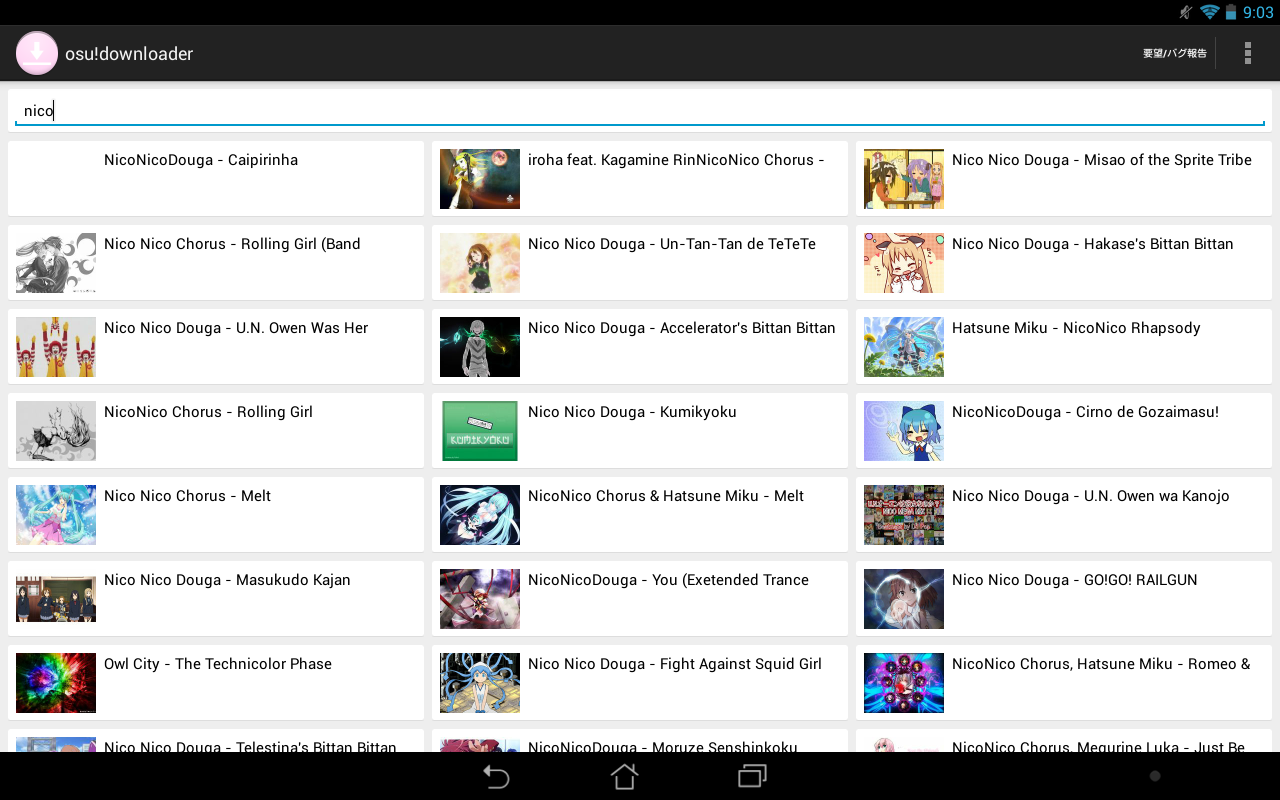Viewport: 1280px width, 800px height.
Task: Select Nico Nico Douga - Misao of the Sprite Tribe
Action: click(1102, 160)
